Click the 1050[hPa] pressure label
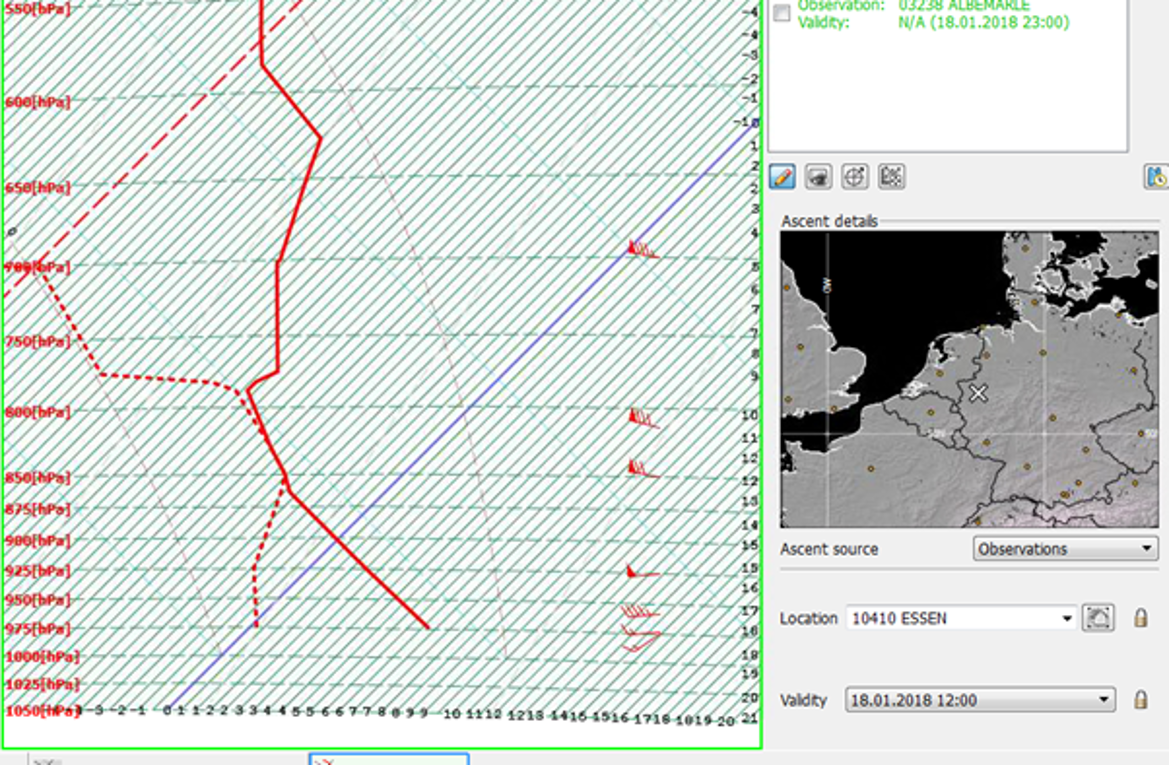1170x766 pixels. (43, 711)
